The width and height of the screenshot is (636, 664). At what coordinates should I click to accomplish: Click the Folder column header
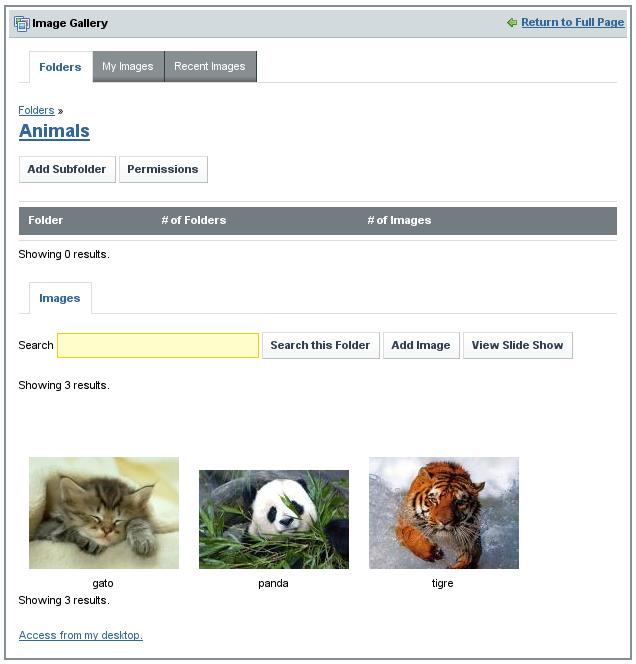tap(46, 220)
